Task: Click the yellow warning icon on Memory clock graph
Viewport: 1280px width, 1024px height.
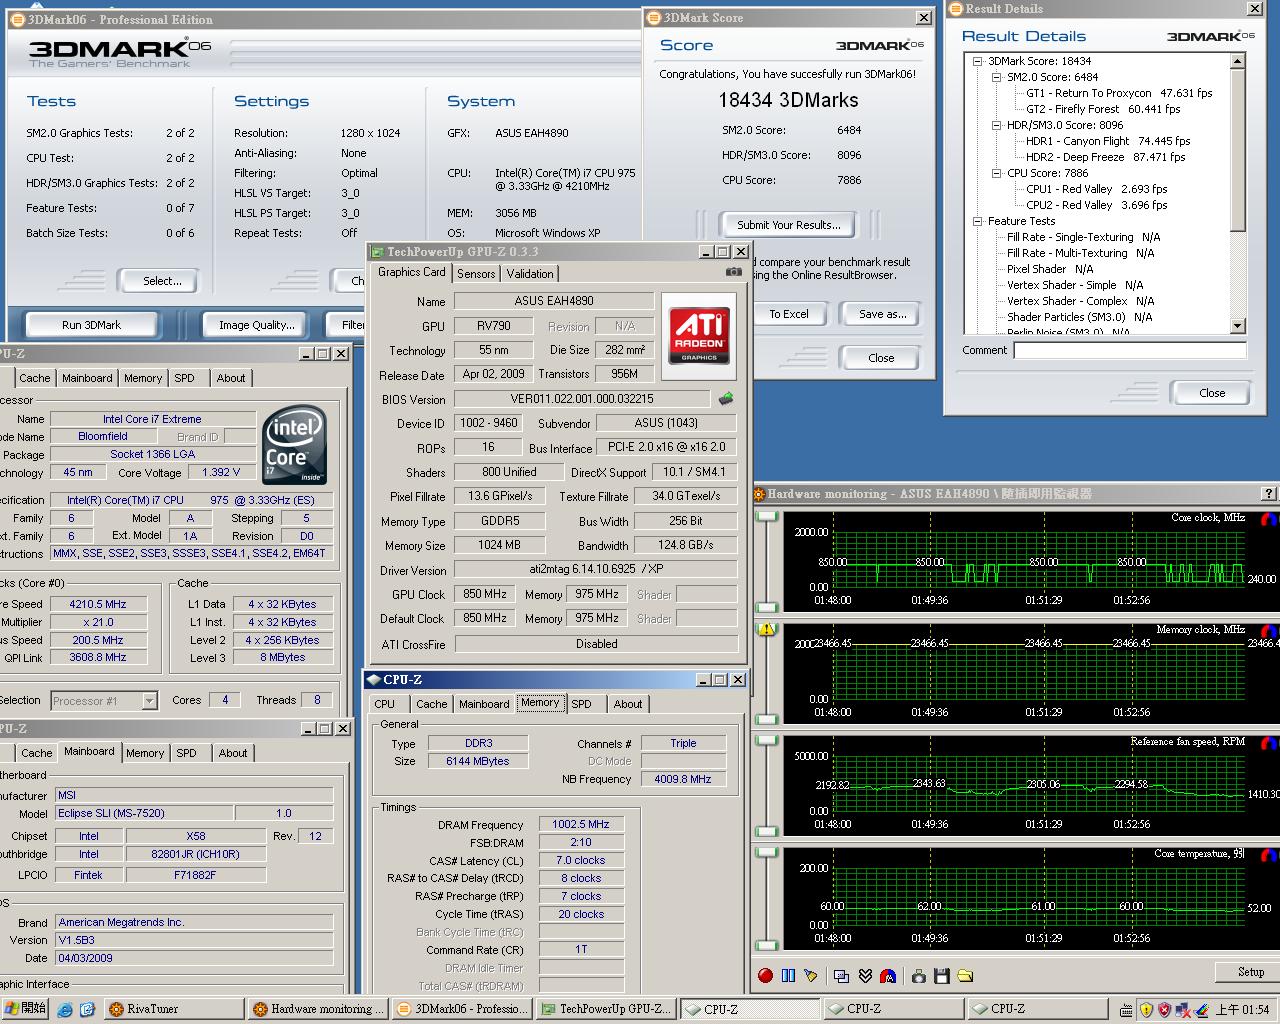Action: 767,629
